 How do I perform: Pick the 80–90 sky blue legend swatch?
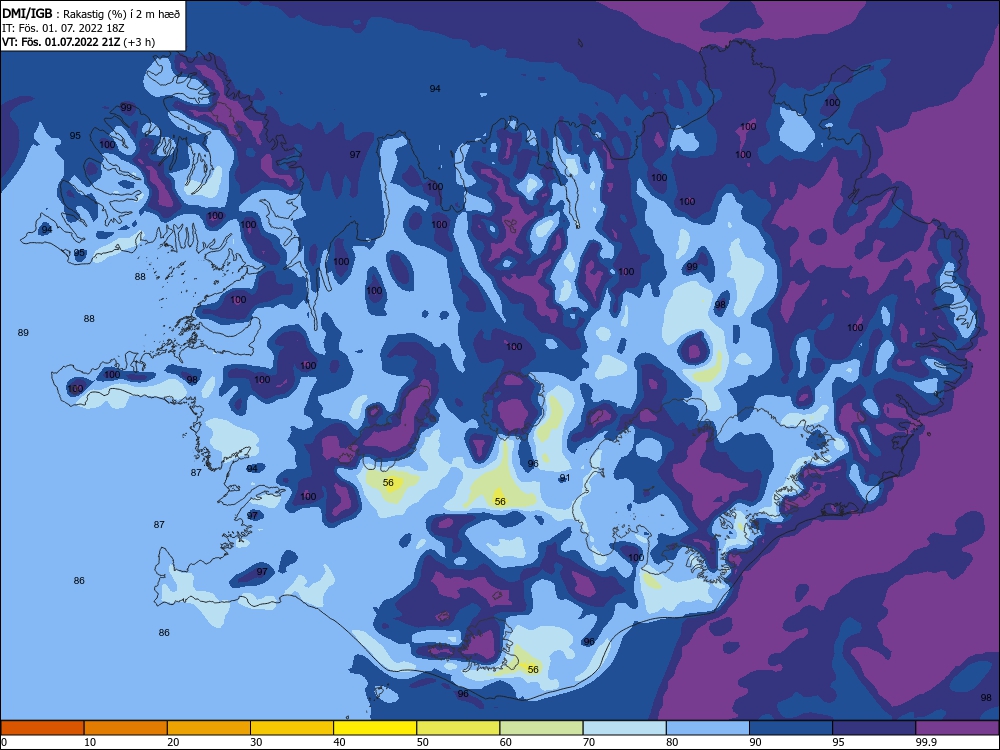(x=708, y=728)
